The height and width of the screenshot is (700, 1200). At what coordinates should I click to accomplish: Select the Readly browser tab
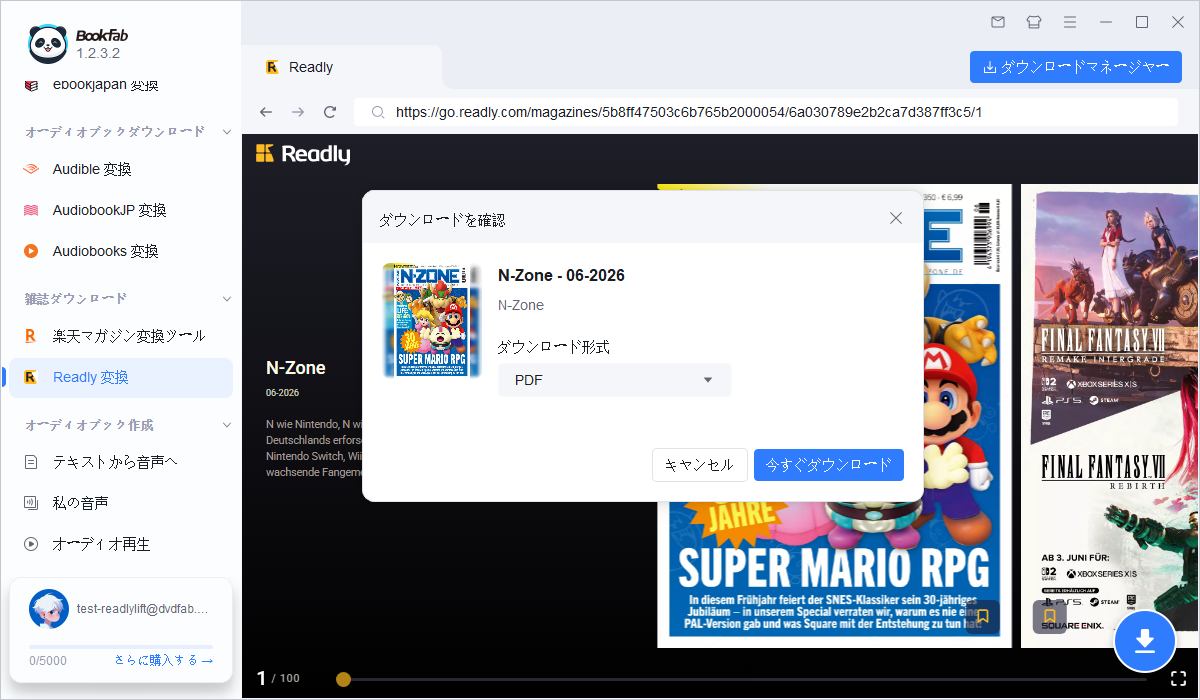coord(342,67)
